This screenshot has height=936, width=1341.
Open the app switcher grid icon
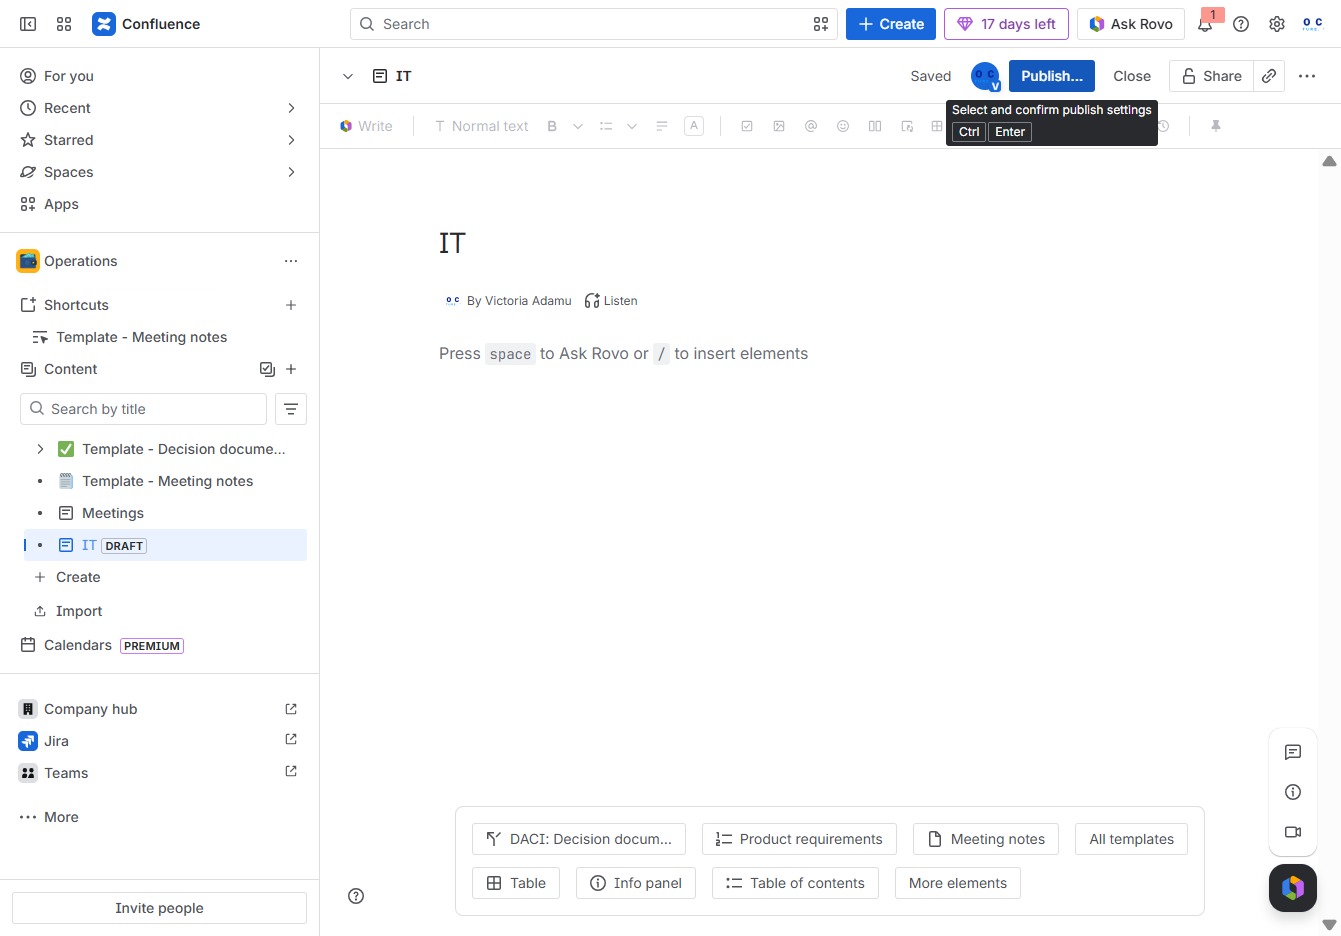click(x=64, y=24)
